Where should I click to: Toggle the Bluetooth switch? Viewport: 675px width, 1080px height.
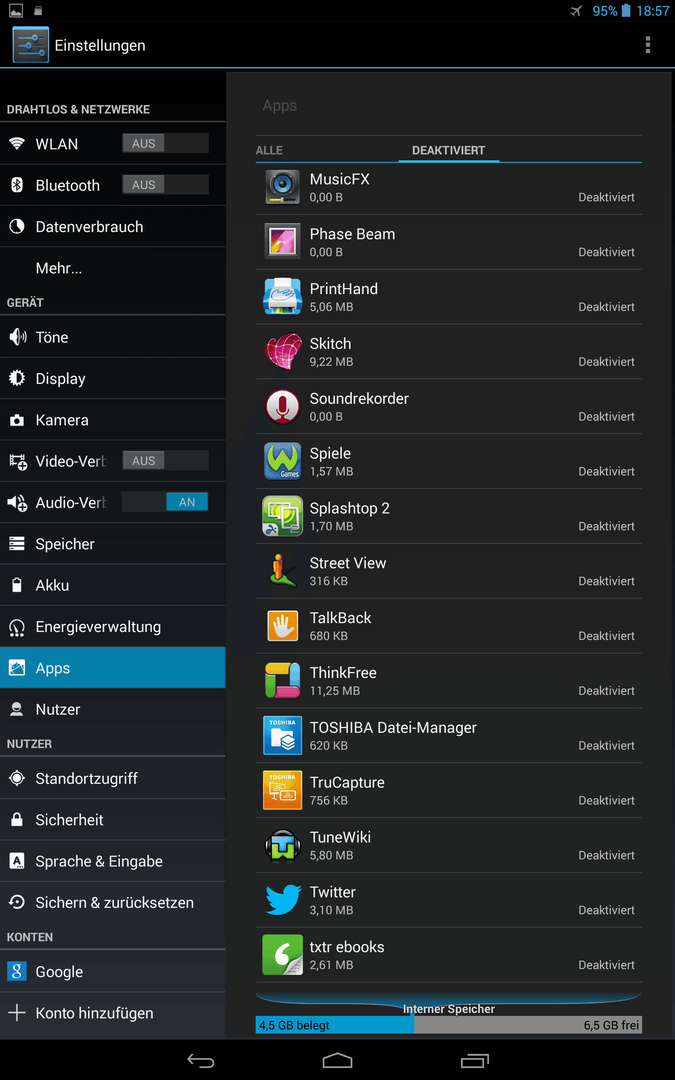(x=165, y=185)
